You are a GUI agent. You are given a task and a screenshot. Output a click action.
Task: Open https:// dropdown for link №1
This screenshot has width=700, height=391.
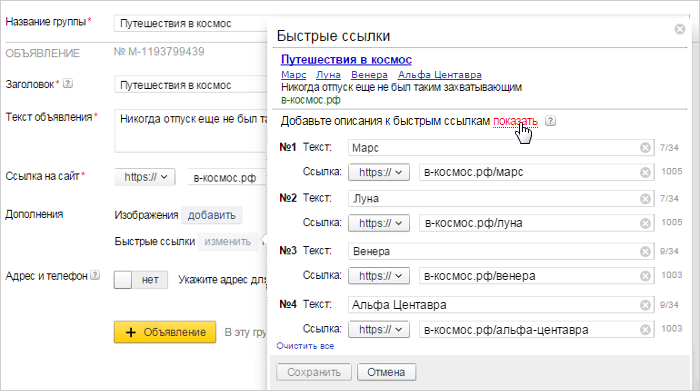(379, 172)
